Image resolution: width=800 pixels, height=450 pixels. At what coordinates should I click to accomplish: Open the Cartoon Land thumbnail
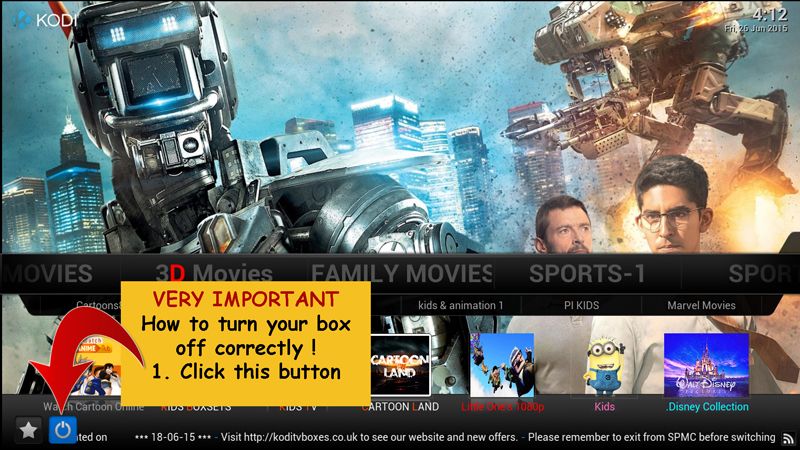pos(400,365)
